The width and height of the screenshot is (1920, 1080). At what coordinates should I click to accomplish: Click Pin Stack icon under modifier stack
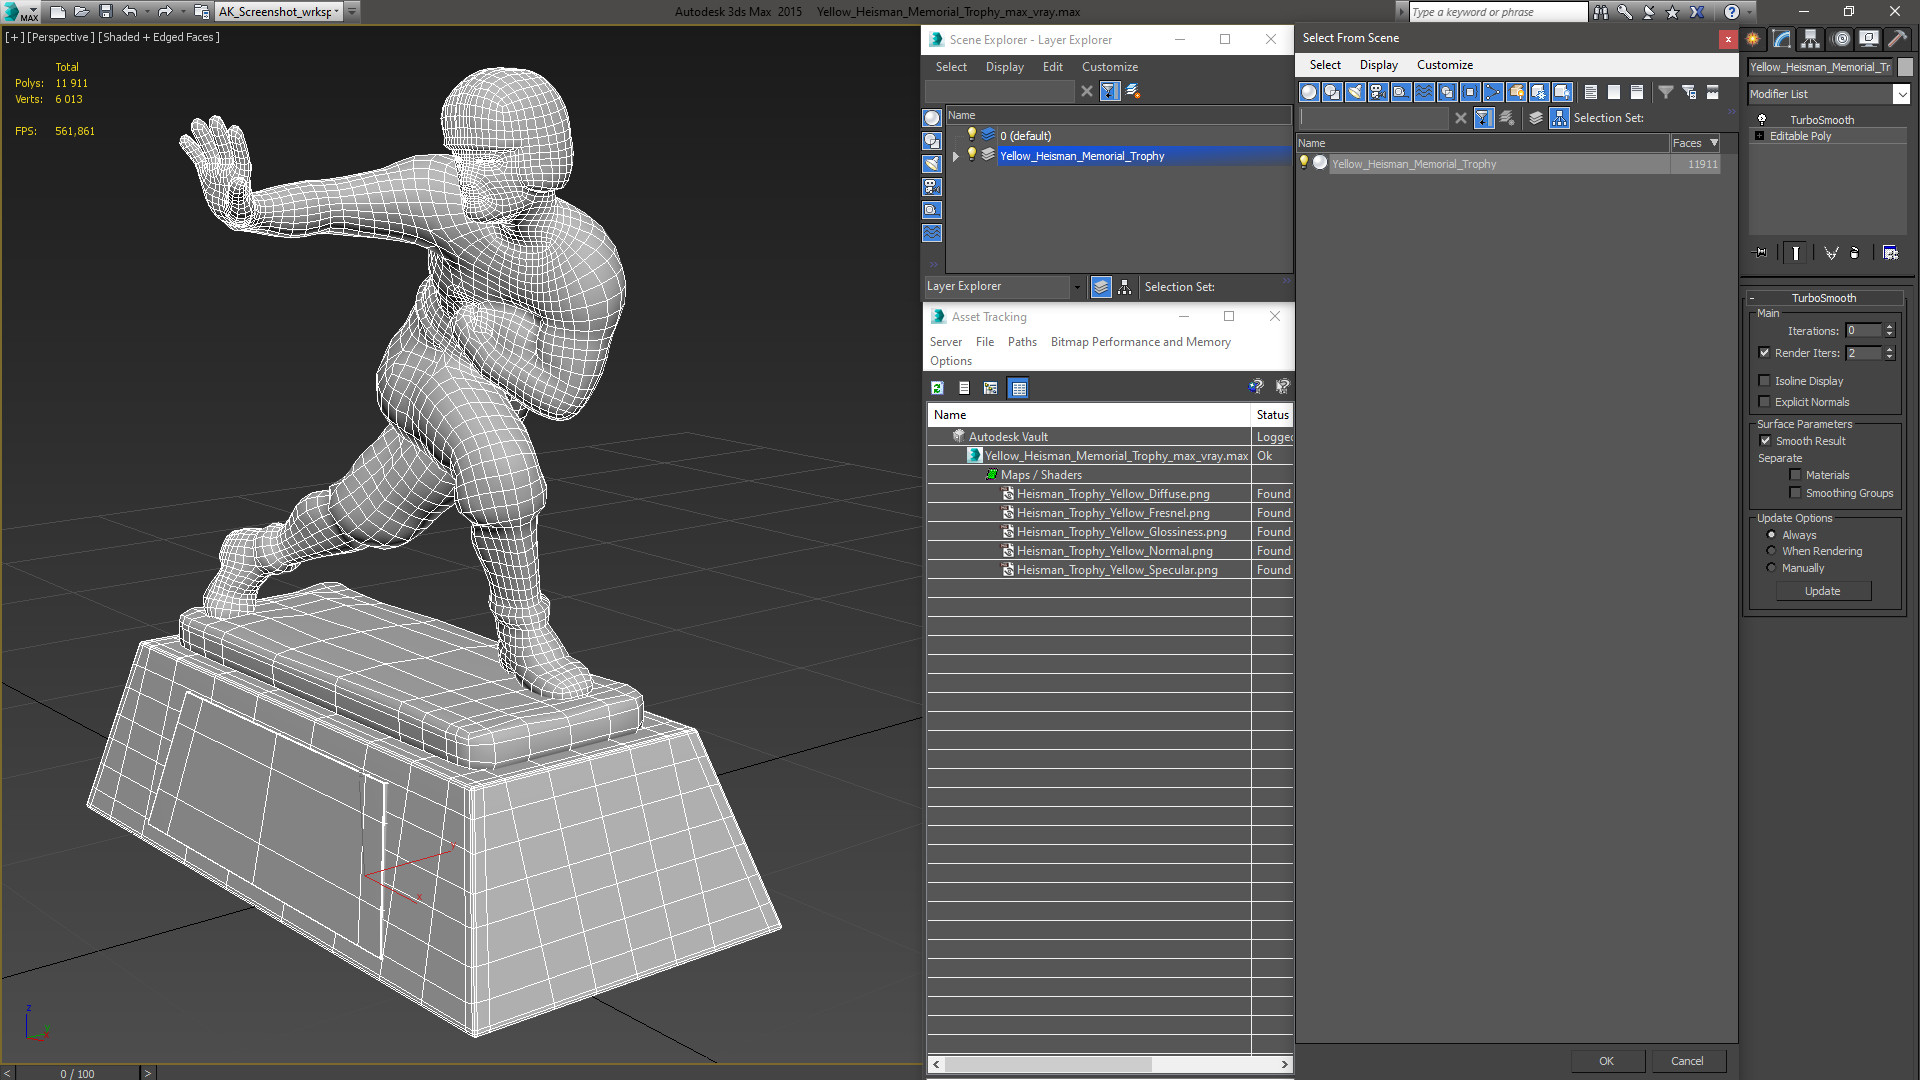pos(1761,253)
